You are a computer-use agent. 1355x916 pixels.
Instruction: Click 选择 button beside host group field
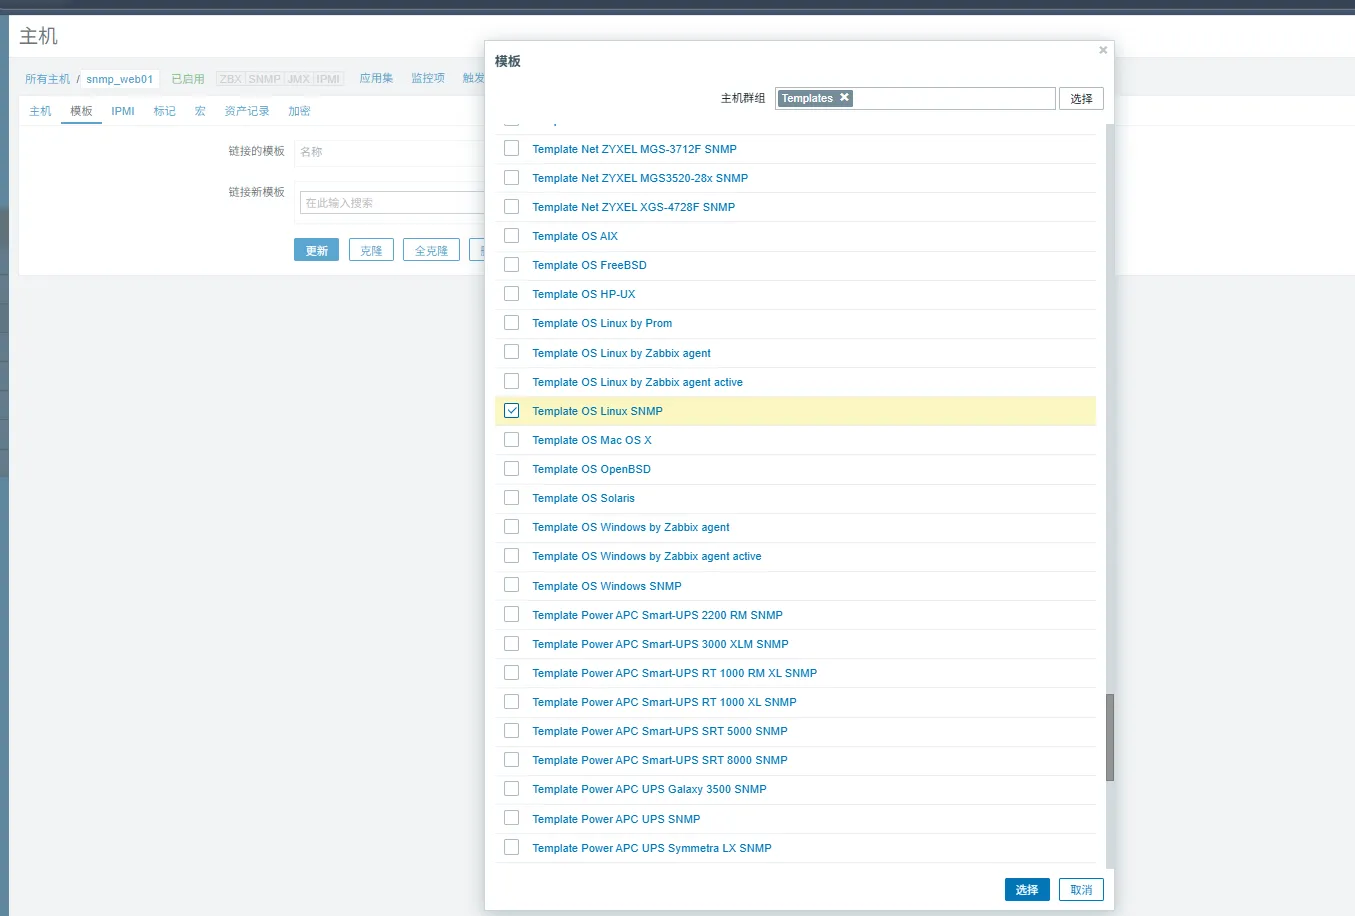click(x=1080, y=99)
